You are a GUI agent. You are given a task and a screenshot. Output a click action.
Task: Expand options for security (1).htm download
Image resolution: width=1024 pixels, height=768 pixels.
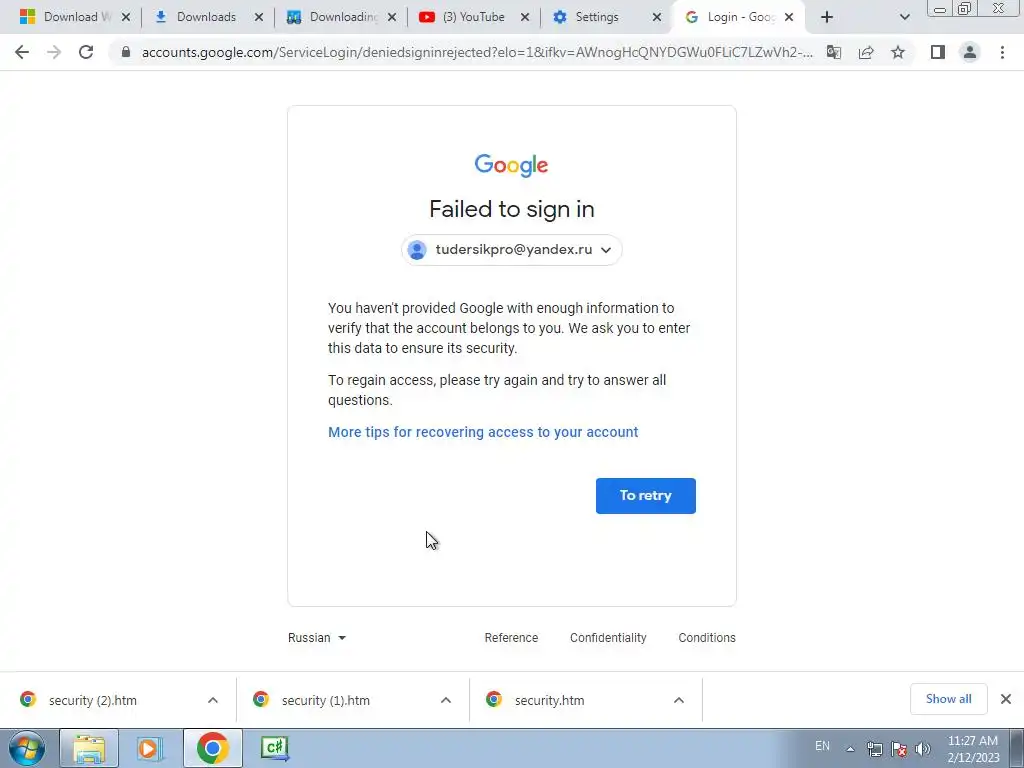click(x=446, y=700)
